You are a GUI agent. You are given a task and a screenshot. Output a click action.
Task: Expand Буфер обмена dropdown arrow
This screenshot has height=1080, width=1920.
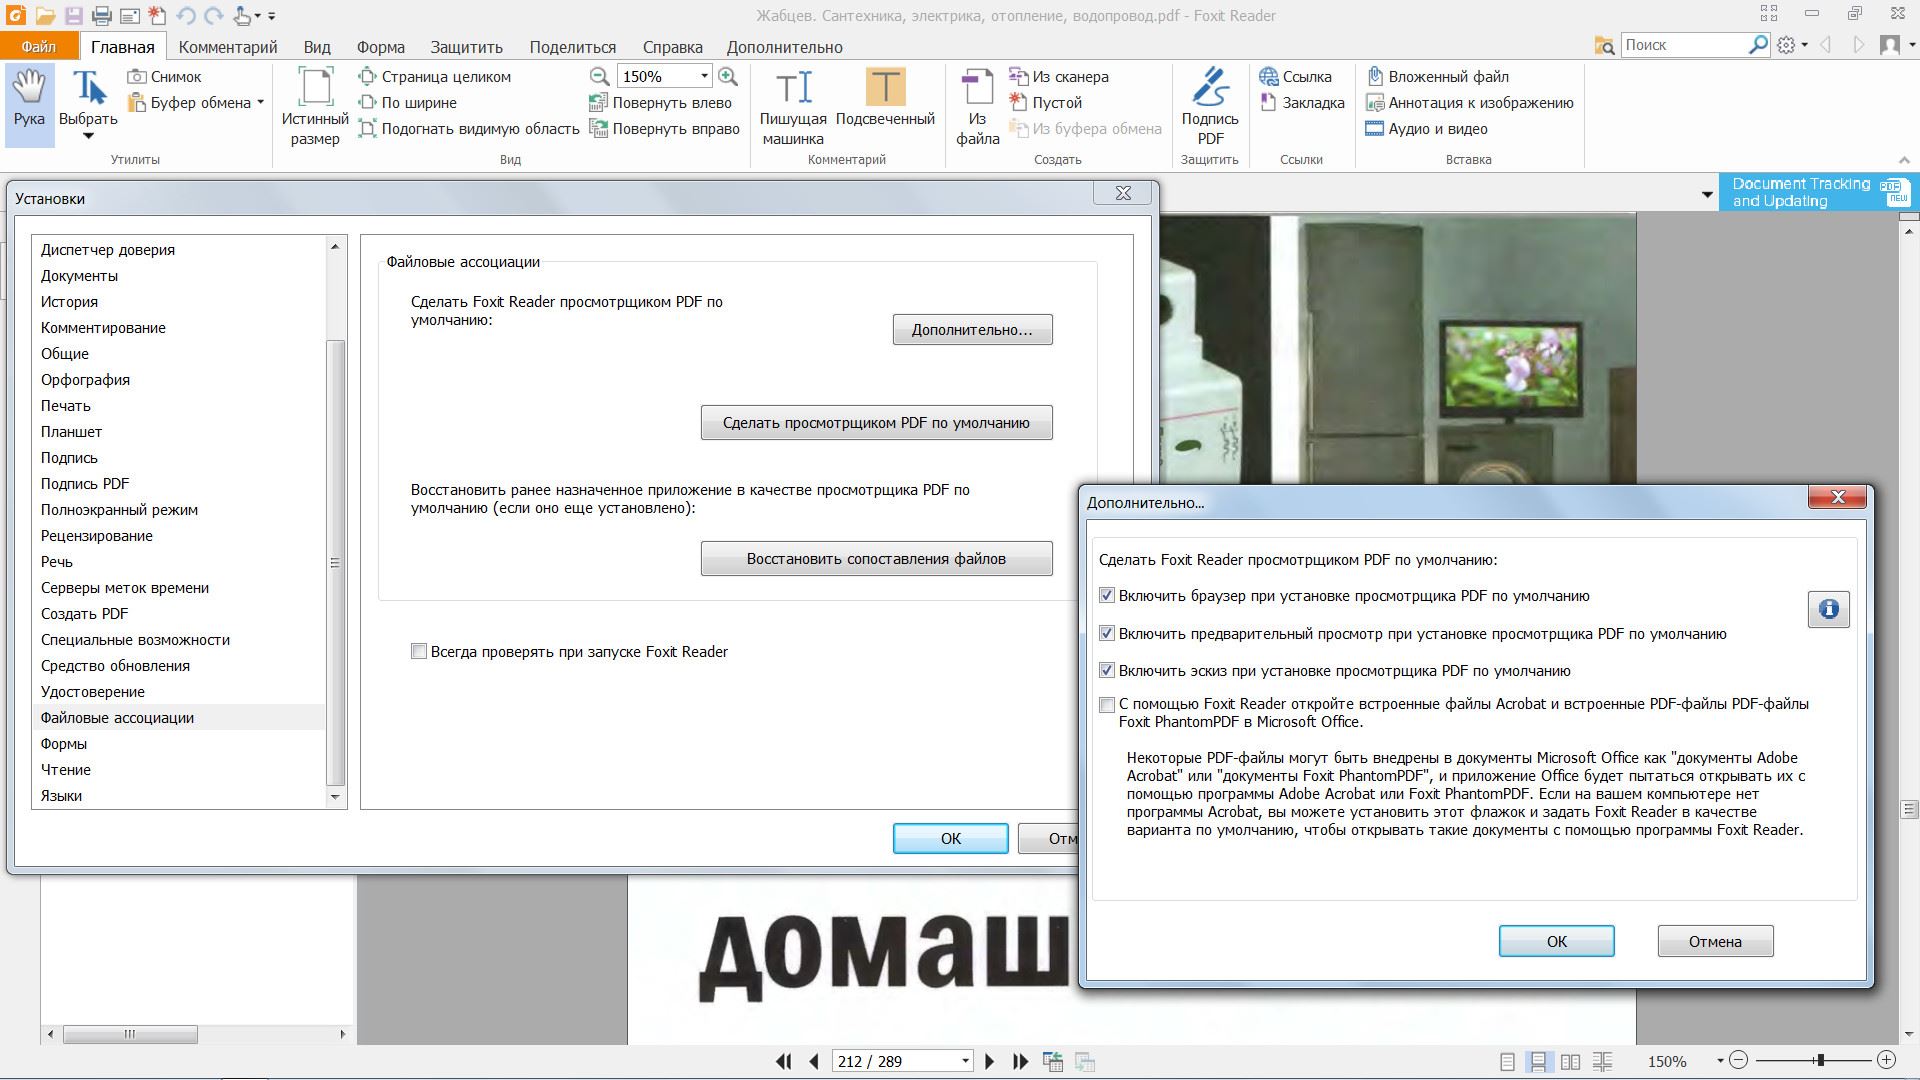click(260, 102)
